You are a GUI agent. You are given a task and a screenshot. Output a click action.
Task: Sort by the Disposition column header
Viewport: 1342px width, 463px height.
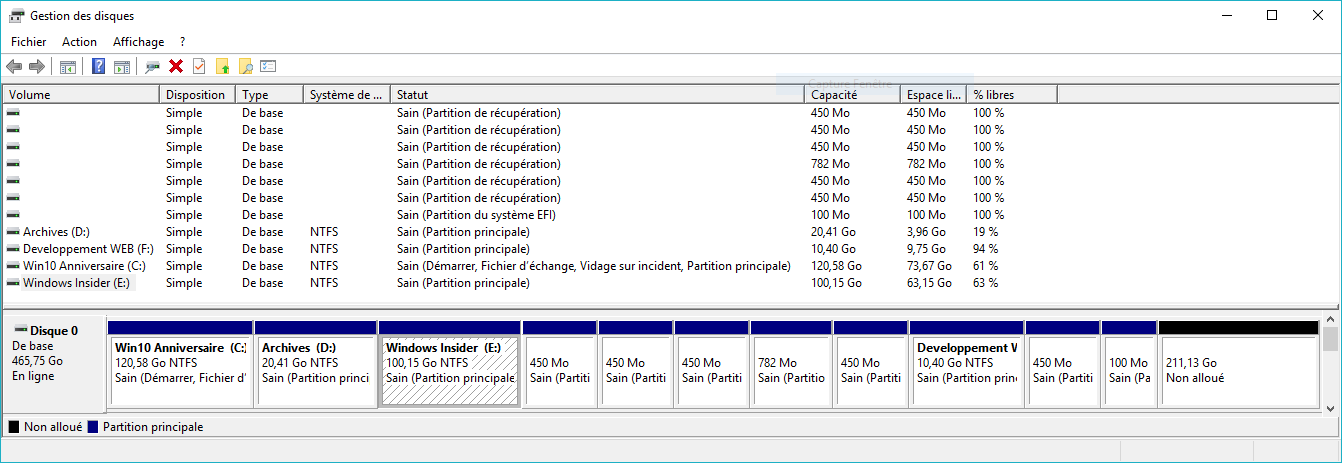point(197,95)
